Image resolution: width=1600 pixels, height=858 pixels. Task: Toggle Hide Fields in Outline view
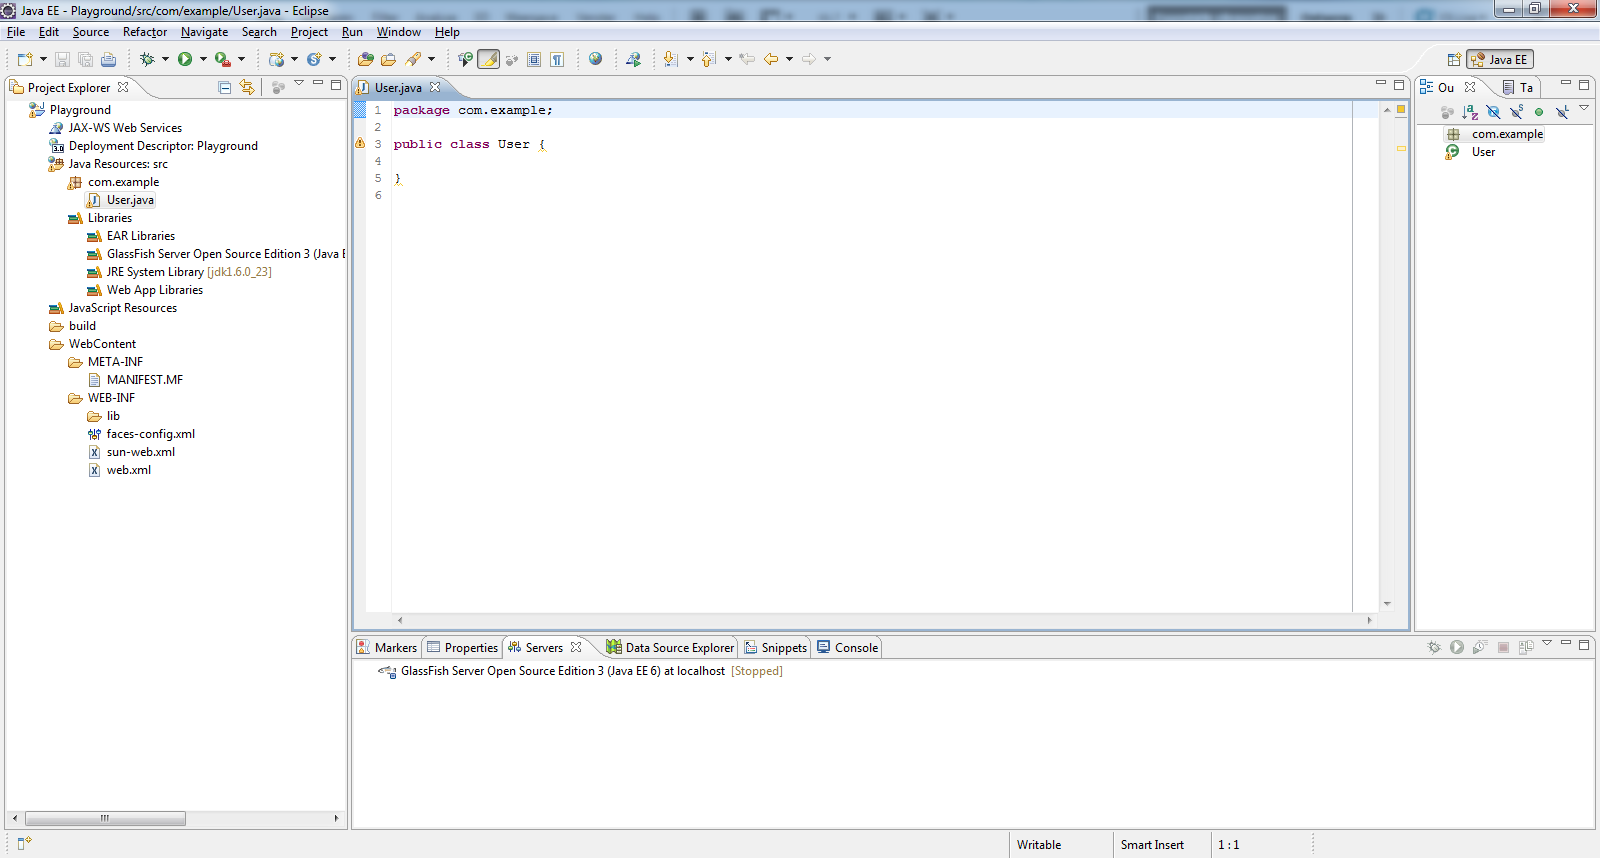(x=1493, y=112)
